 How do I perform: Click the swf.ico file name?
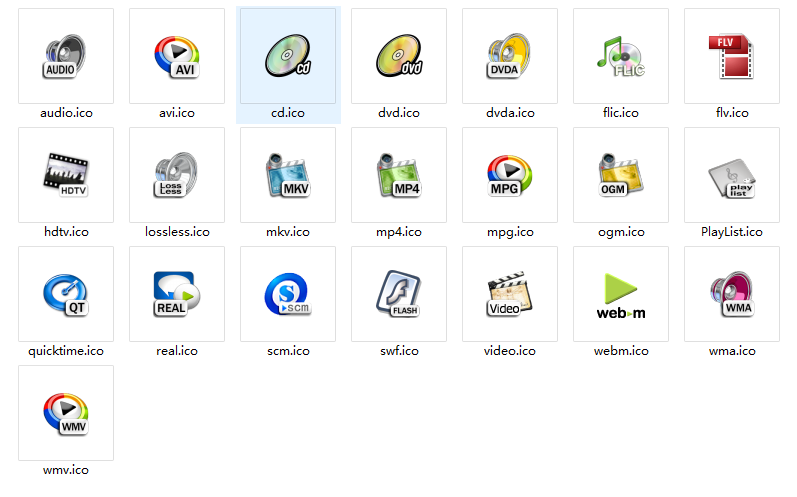pos(399,351)
